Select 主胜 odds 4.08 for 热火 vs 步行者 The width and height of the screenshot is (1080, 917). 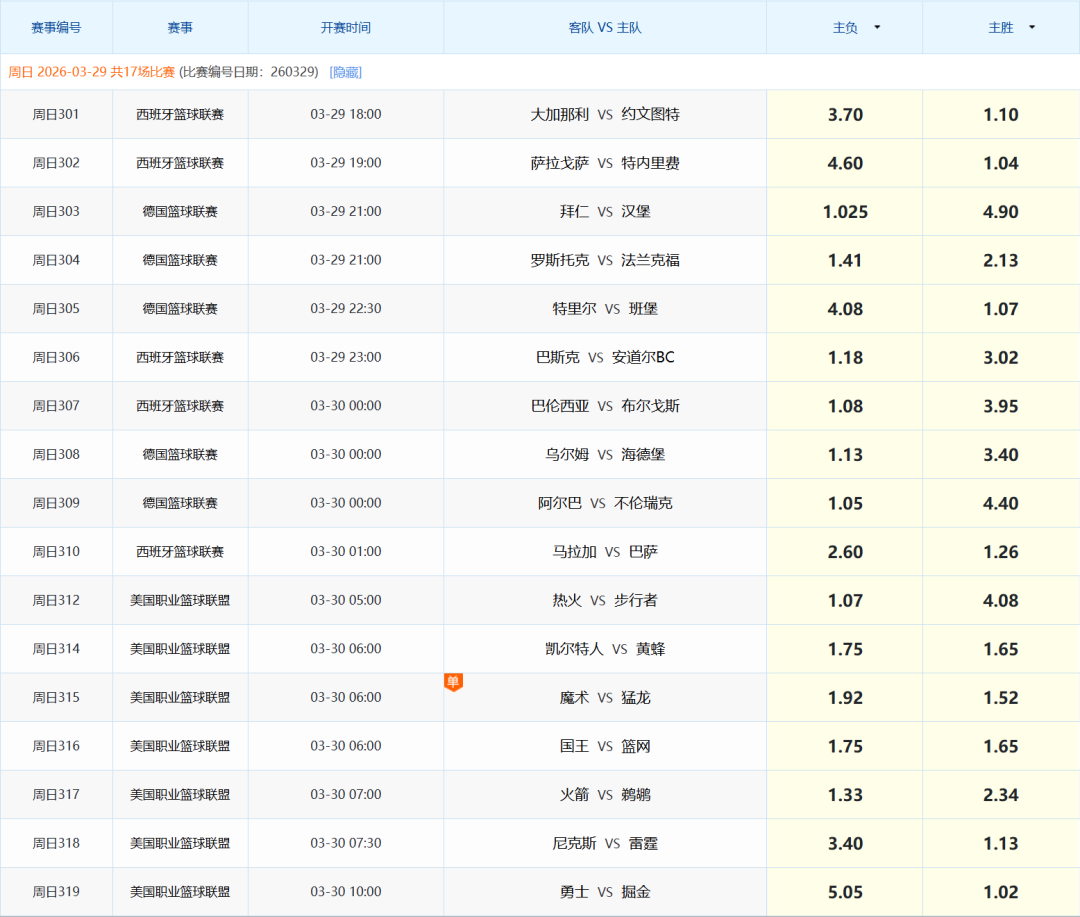pos(1001,600)
